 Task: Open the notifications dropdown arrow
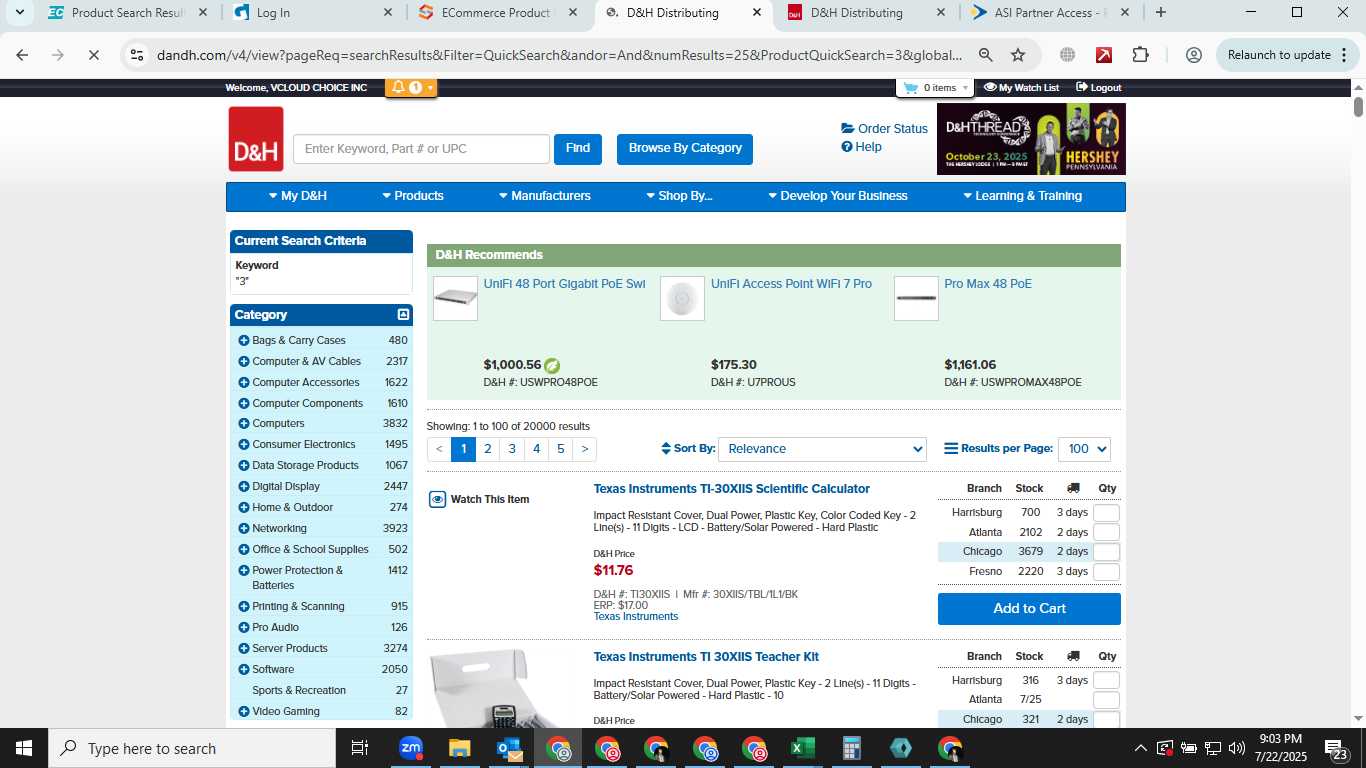click(431, 87)
